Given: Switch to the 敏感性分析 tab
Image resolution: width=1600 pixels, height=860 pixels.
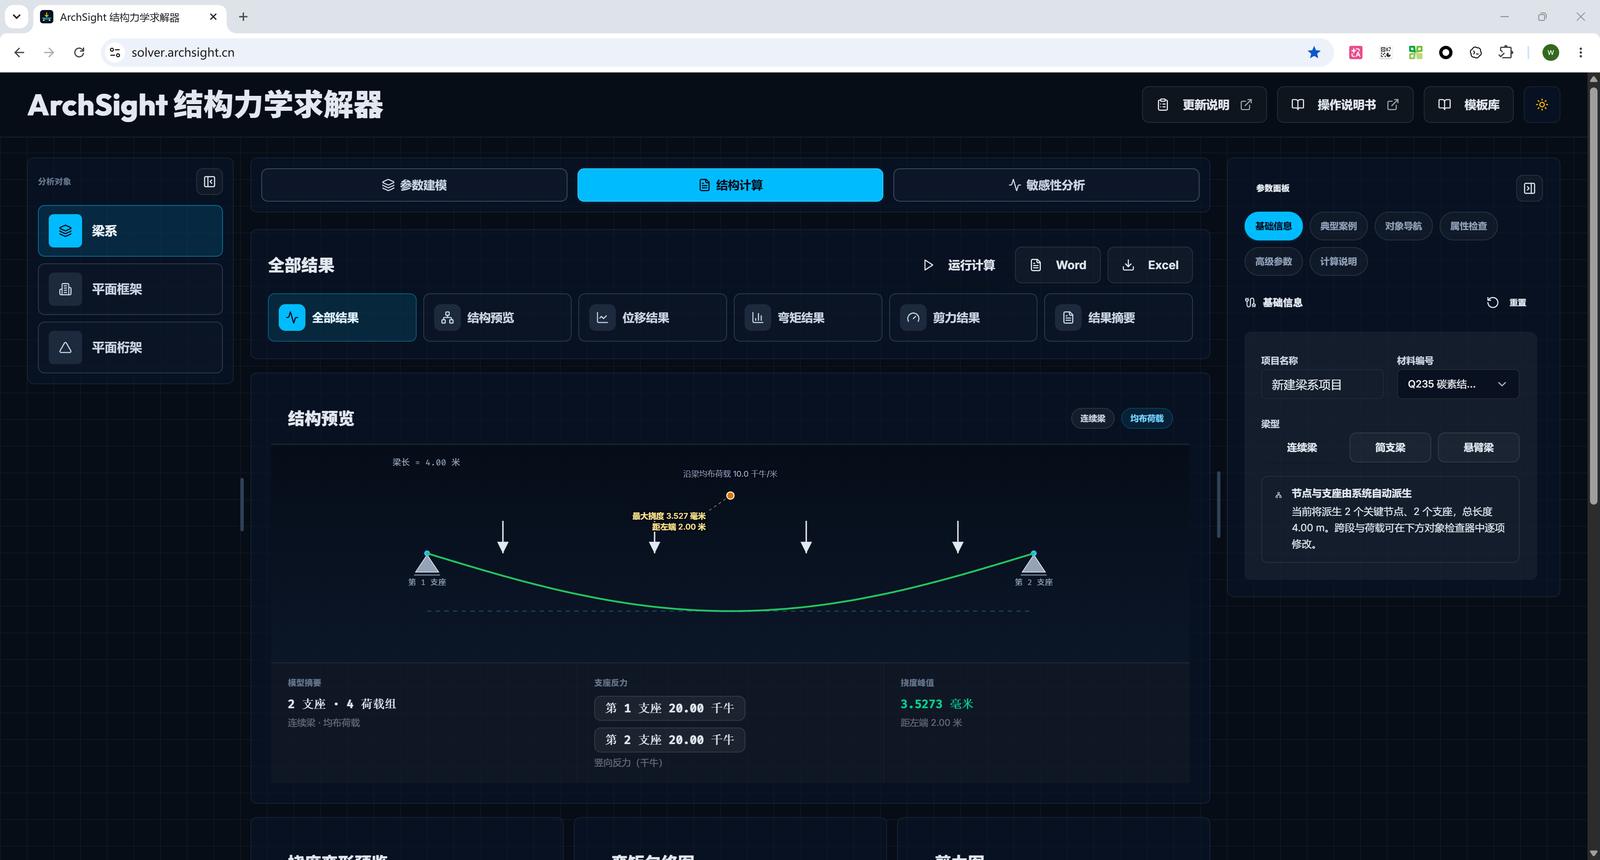Looking at the screenshot, I should (x=1046, y=185).
